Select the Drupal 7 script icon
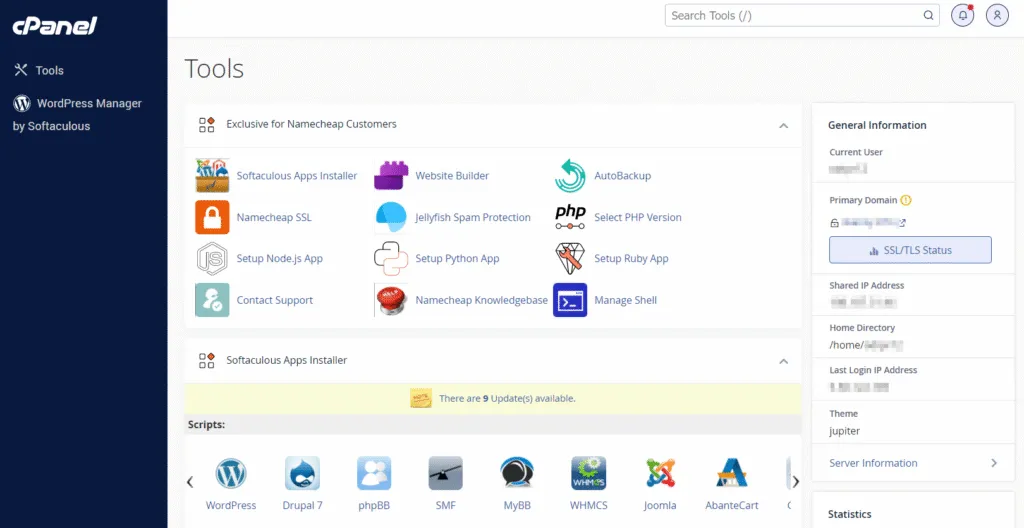Image resolution: width=1024 pixels, height=528 pixels. click(302, 473)
